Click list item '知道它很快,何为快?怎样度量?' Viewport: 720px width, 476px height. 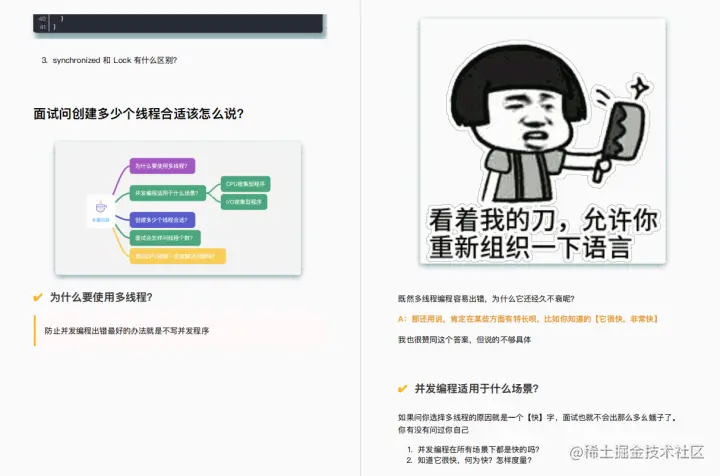click(x=474, y=460)
